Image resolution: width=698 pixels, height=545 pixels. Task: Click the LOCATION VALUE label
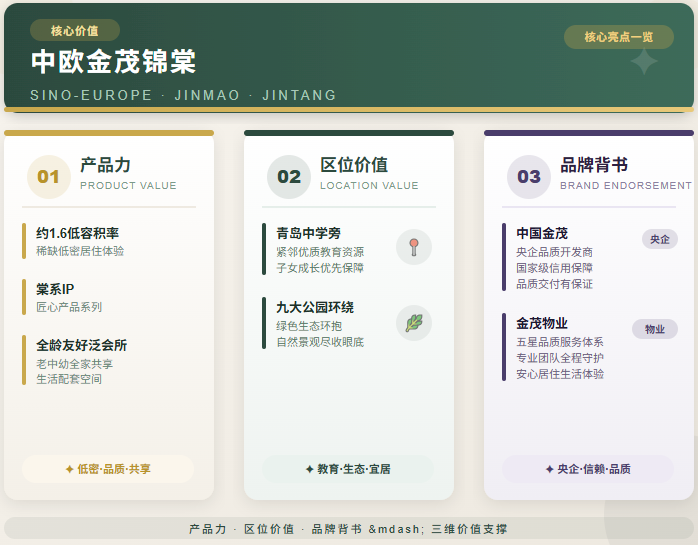point(369,186)
